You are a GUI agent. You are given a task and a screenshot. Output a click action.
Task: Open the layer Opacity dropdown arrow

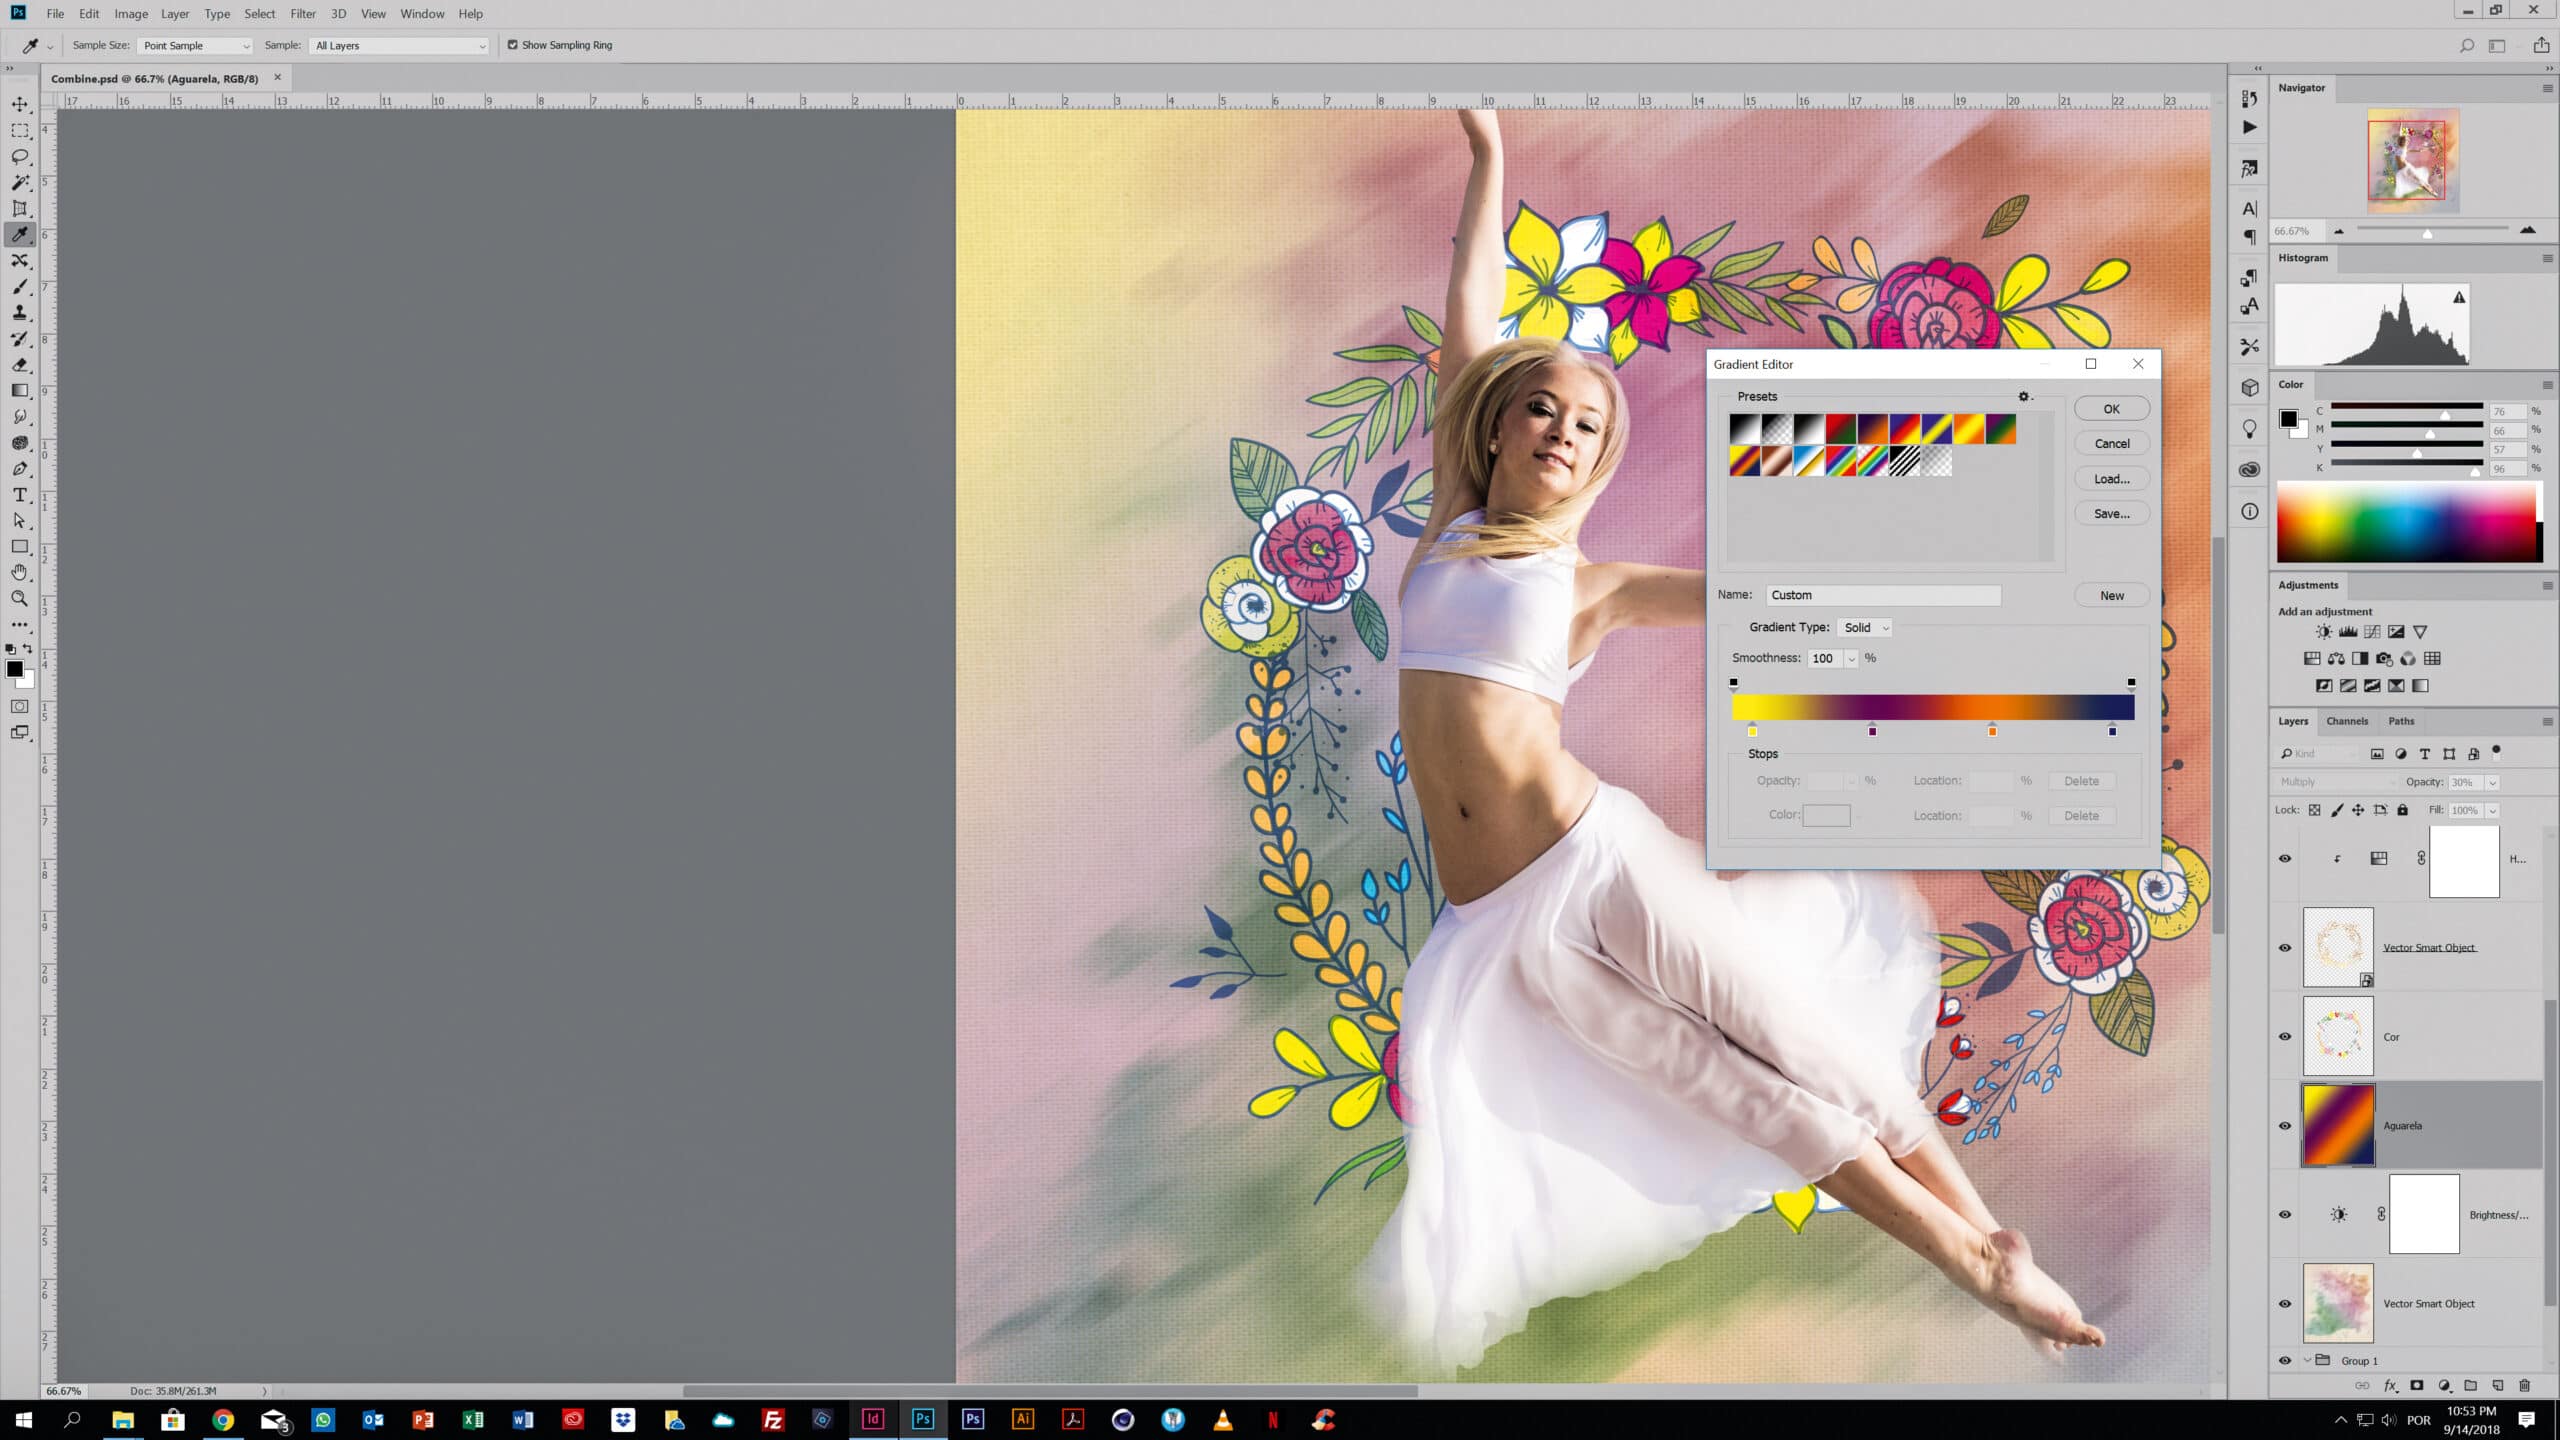[2493, 782]
